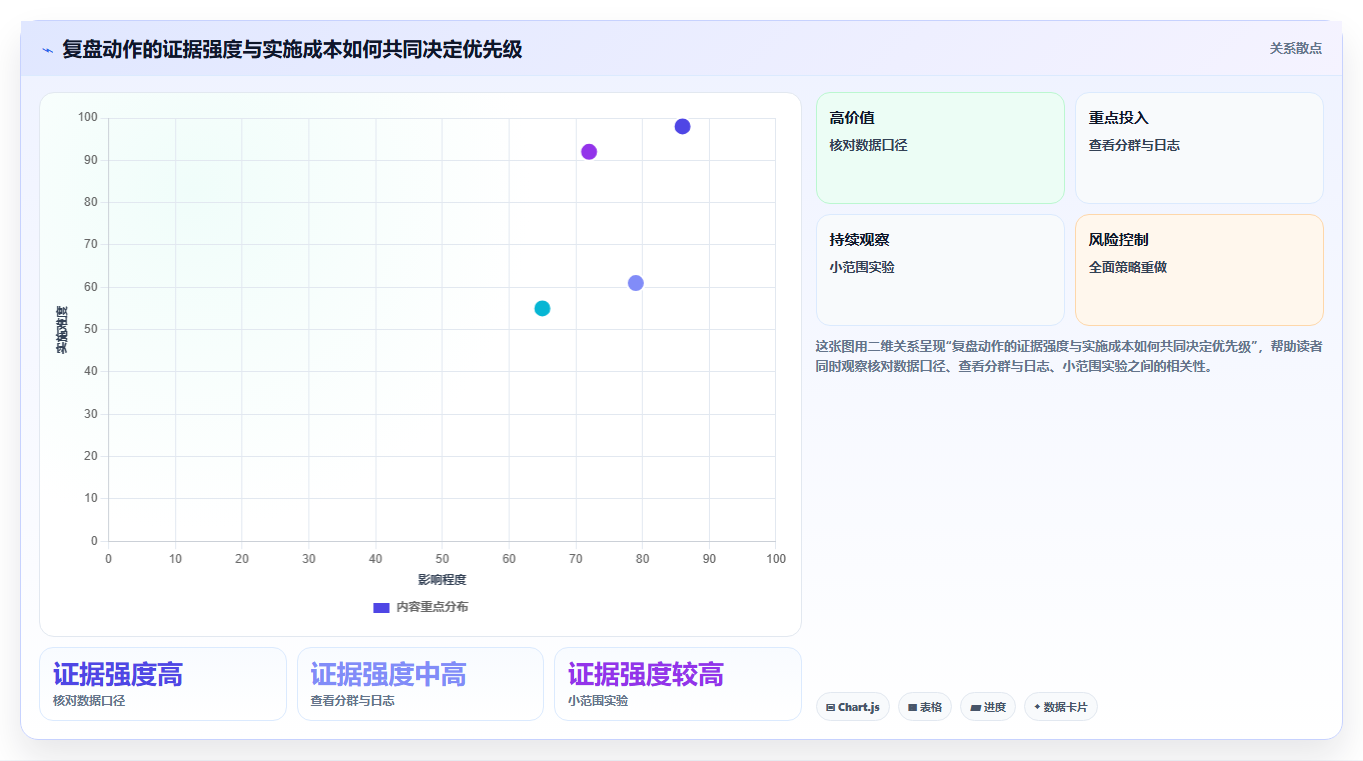Screen dimensions: 1363x761
Task: Click the y-axis tick label 100
Action: point(88,118)
